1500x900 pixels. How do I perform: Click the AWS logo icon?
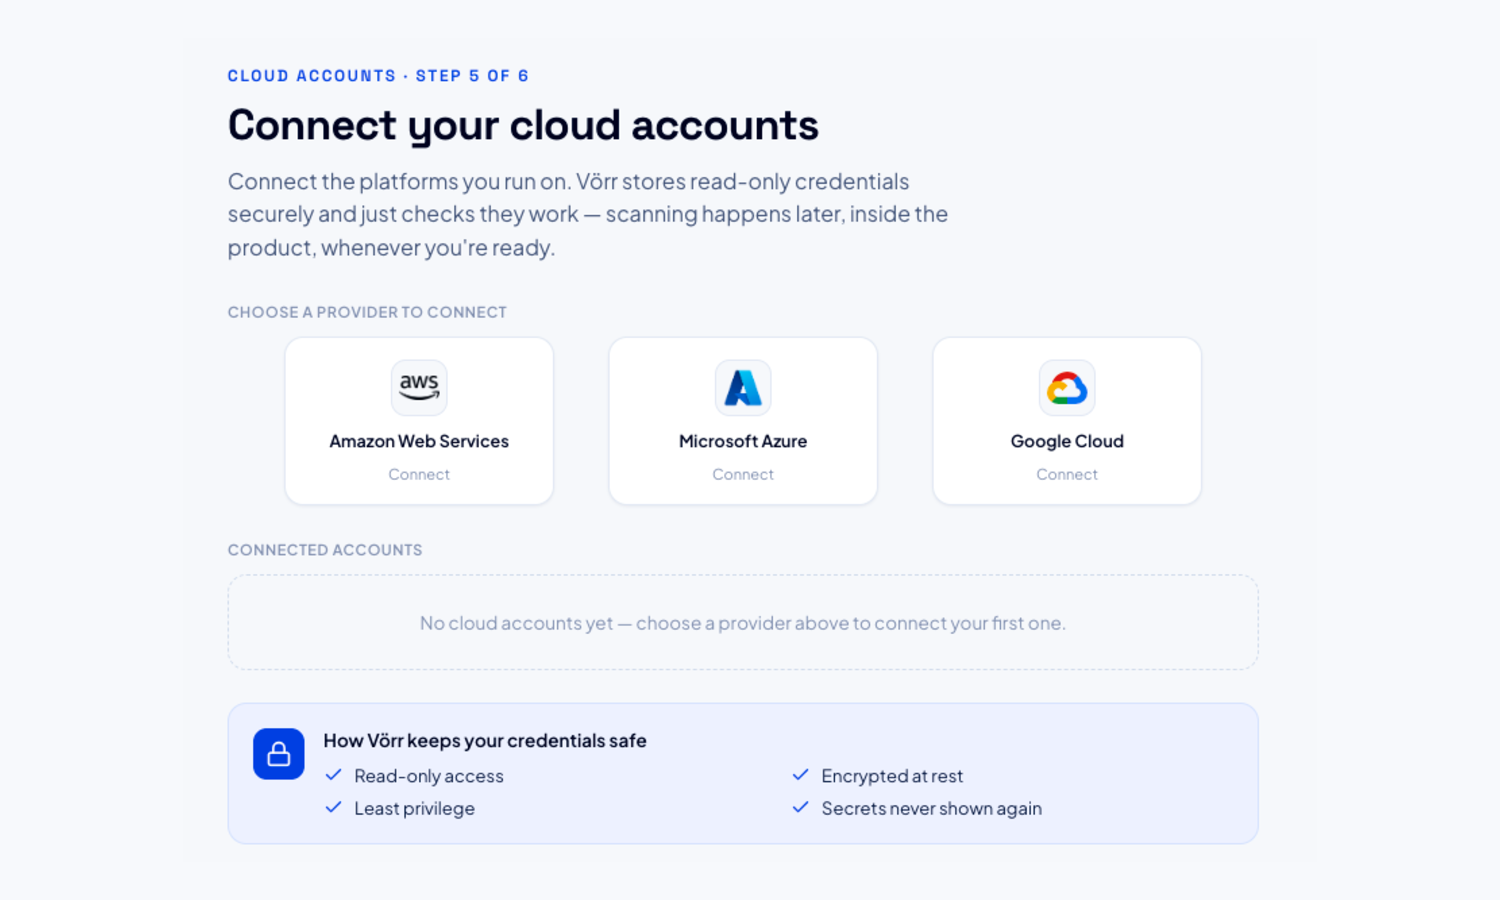[419, 387]
